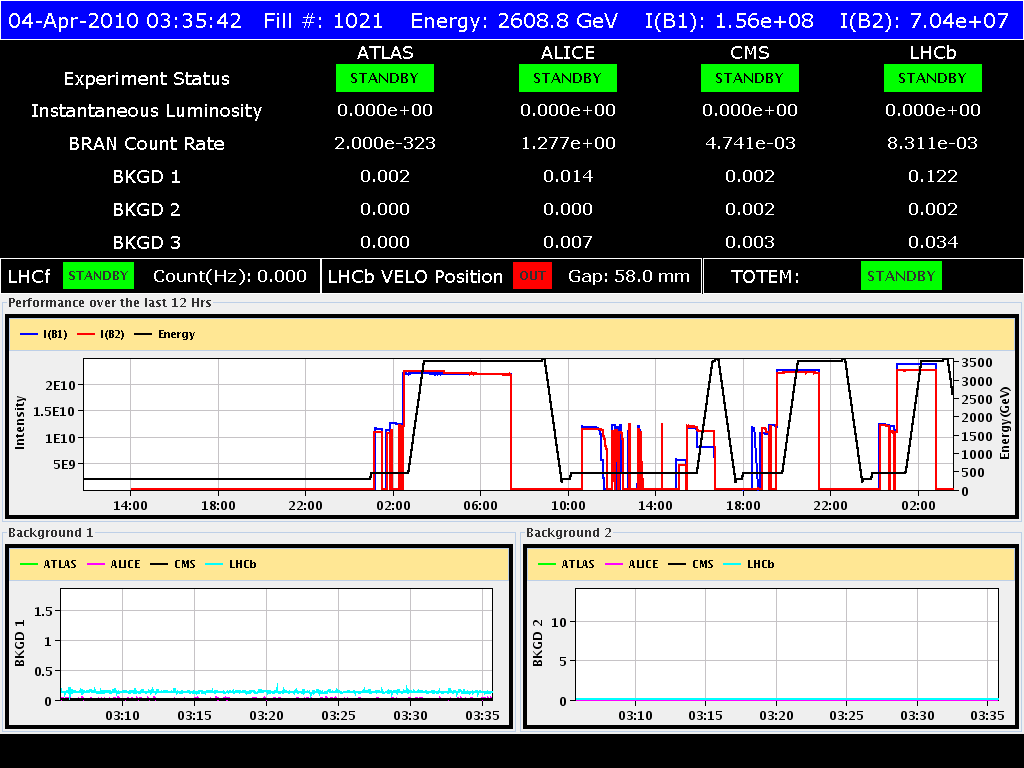
Task: Click the Experiment Status row label
Action: point(147,79)
